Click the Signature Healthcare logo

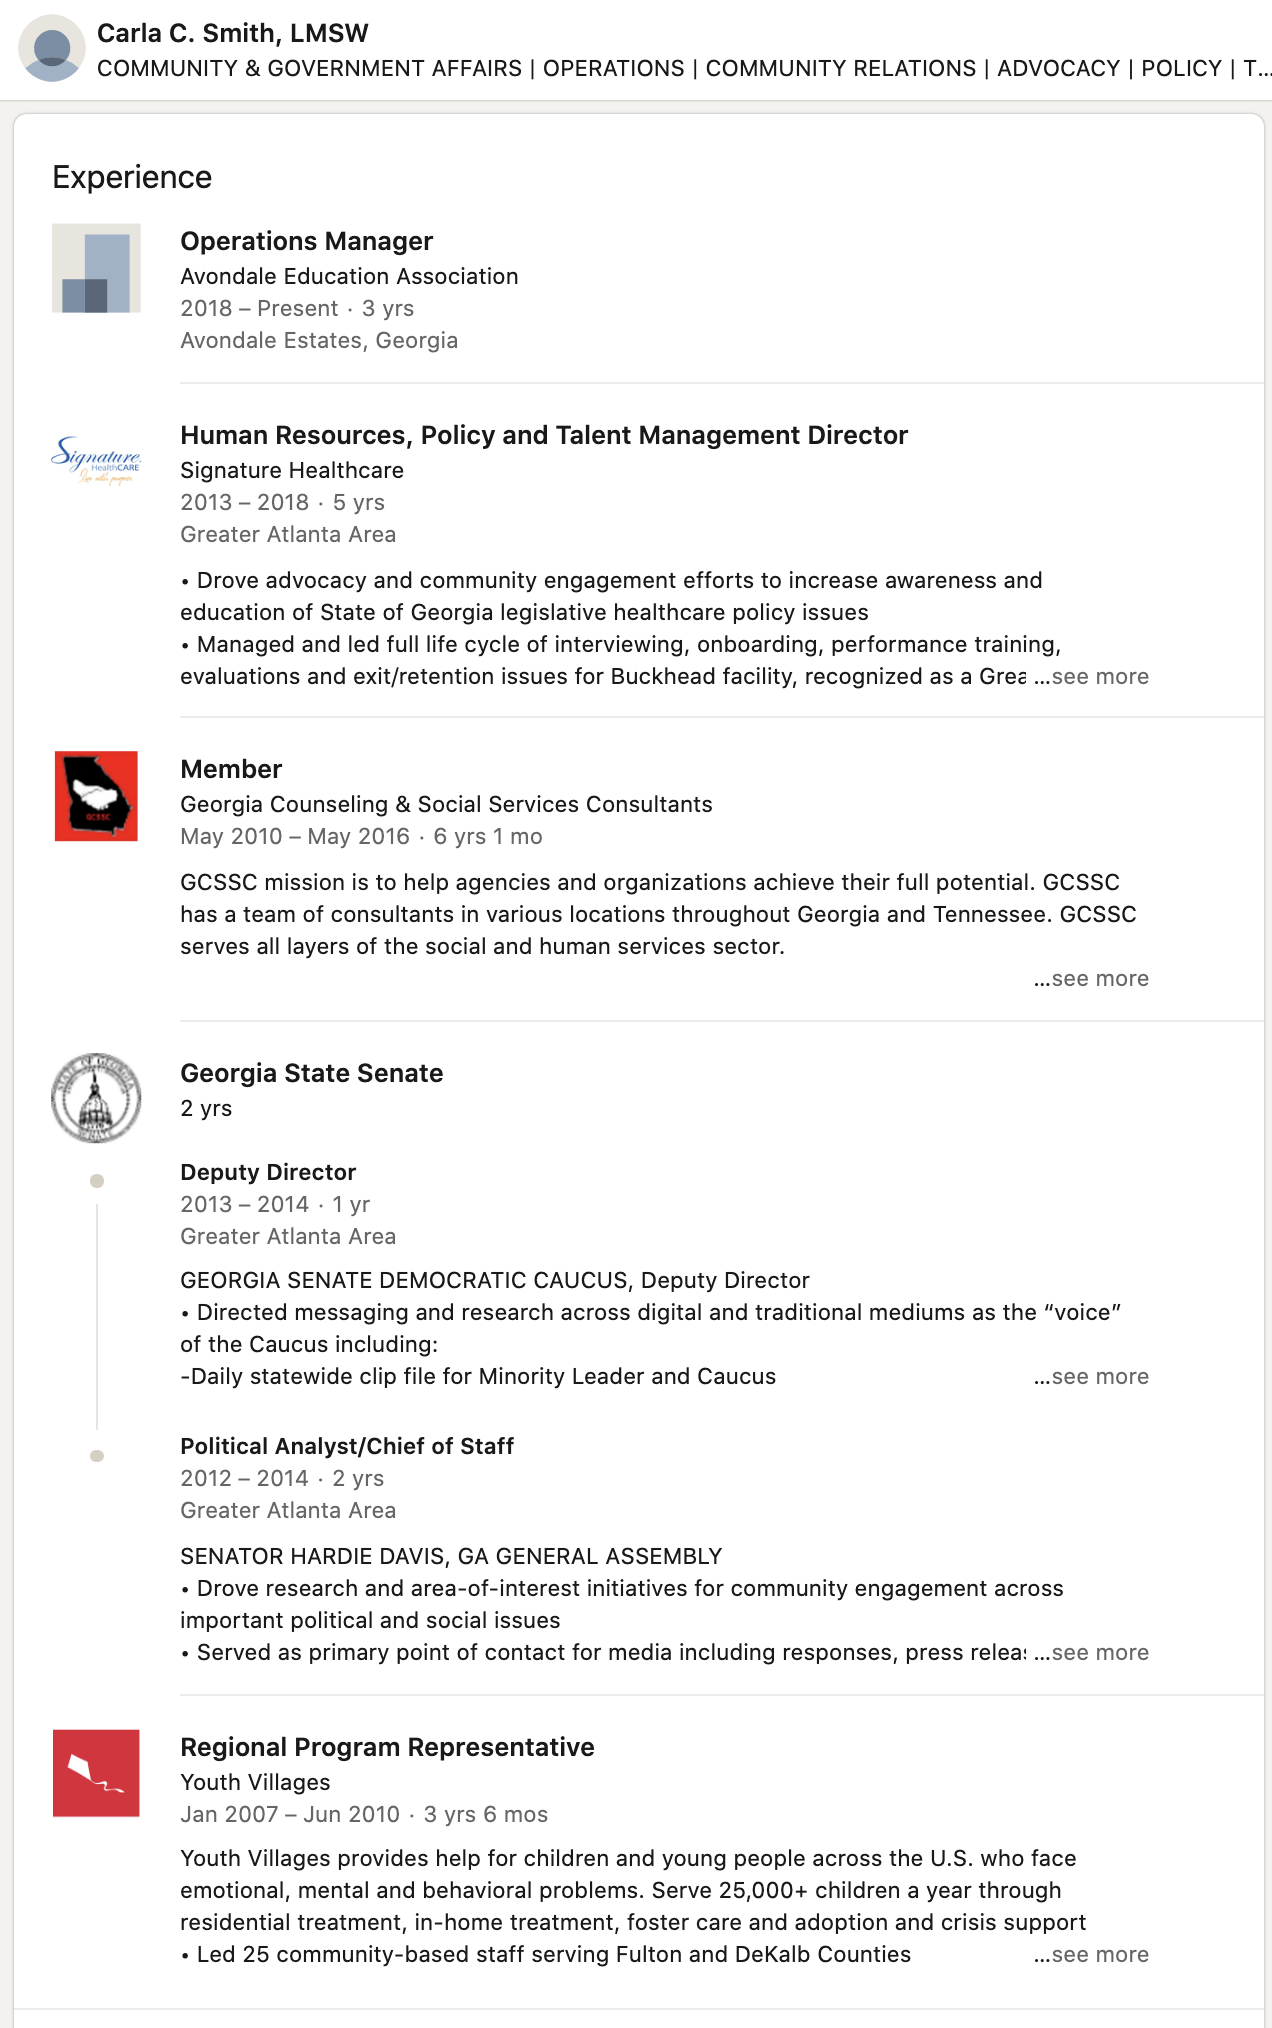click(96, 459)
